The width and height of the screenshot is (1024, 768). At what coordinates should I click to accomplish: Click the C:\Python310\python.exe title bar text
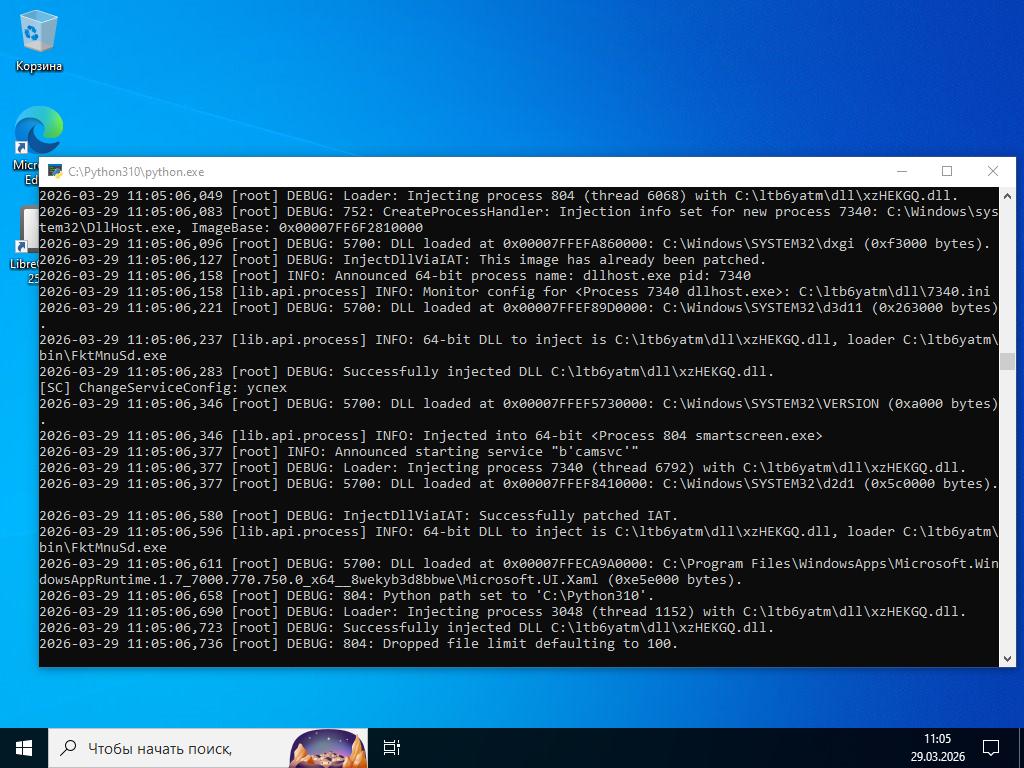(136, 172)
